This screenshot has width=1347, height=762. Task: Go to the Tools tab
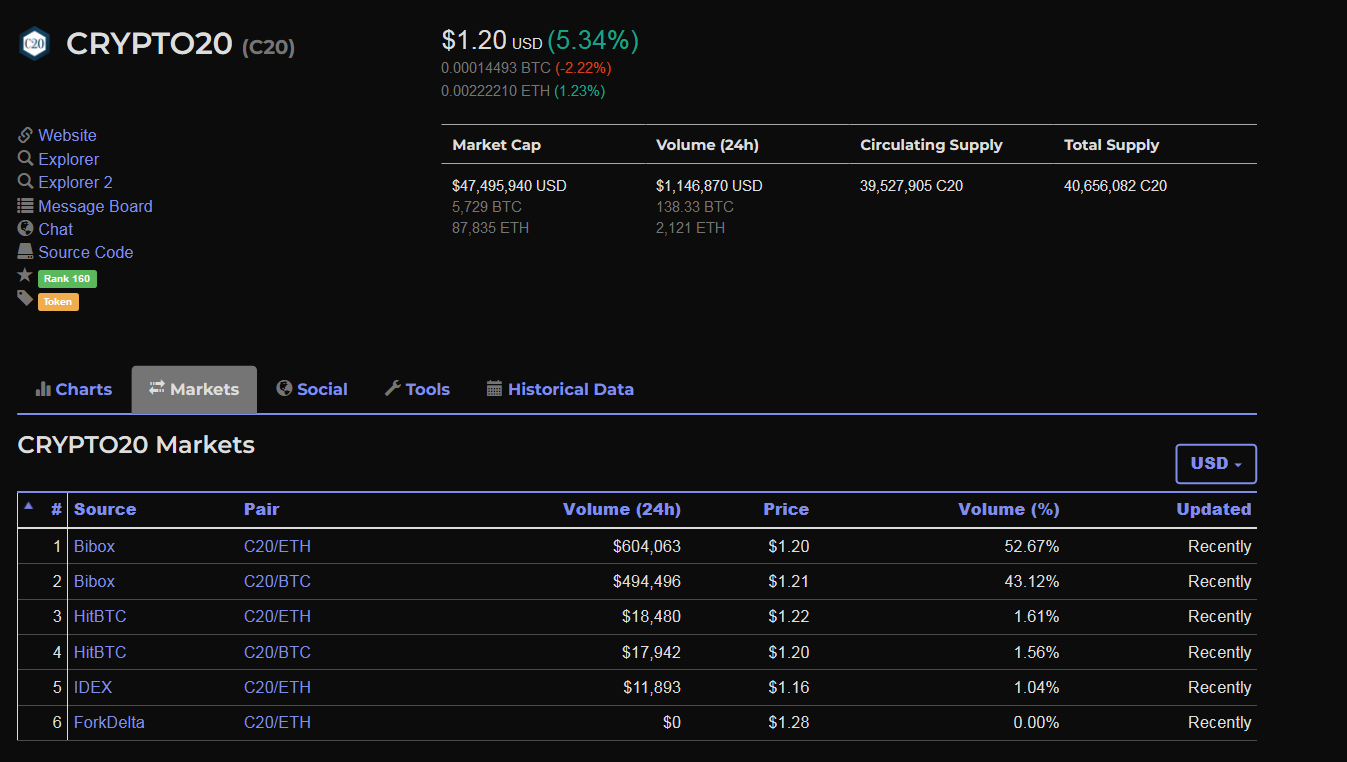[417, 390]
